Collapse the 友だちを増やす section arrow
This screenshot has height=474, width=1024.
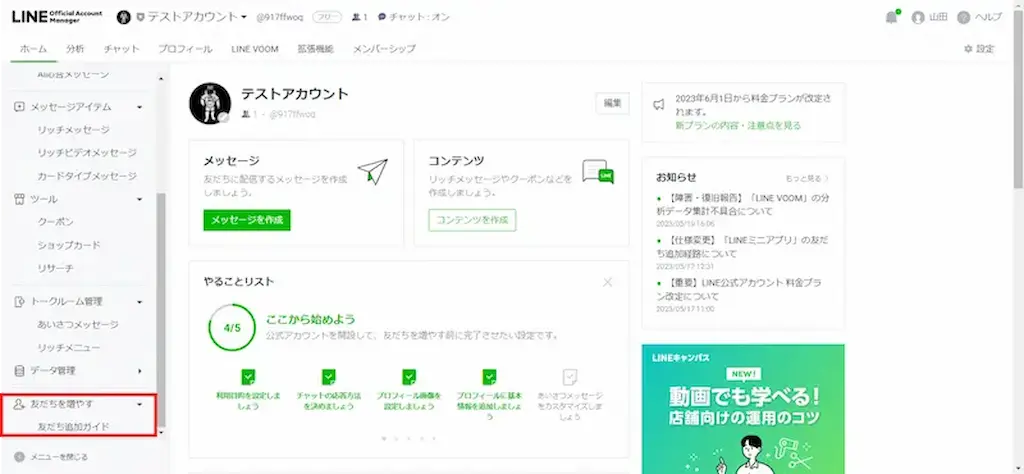point(140,405)
